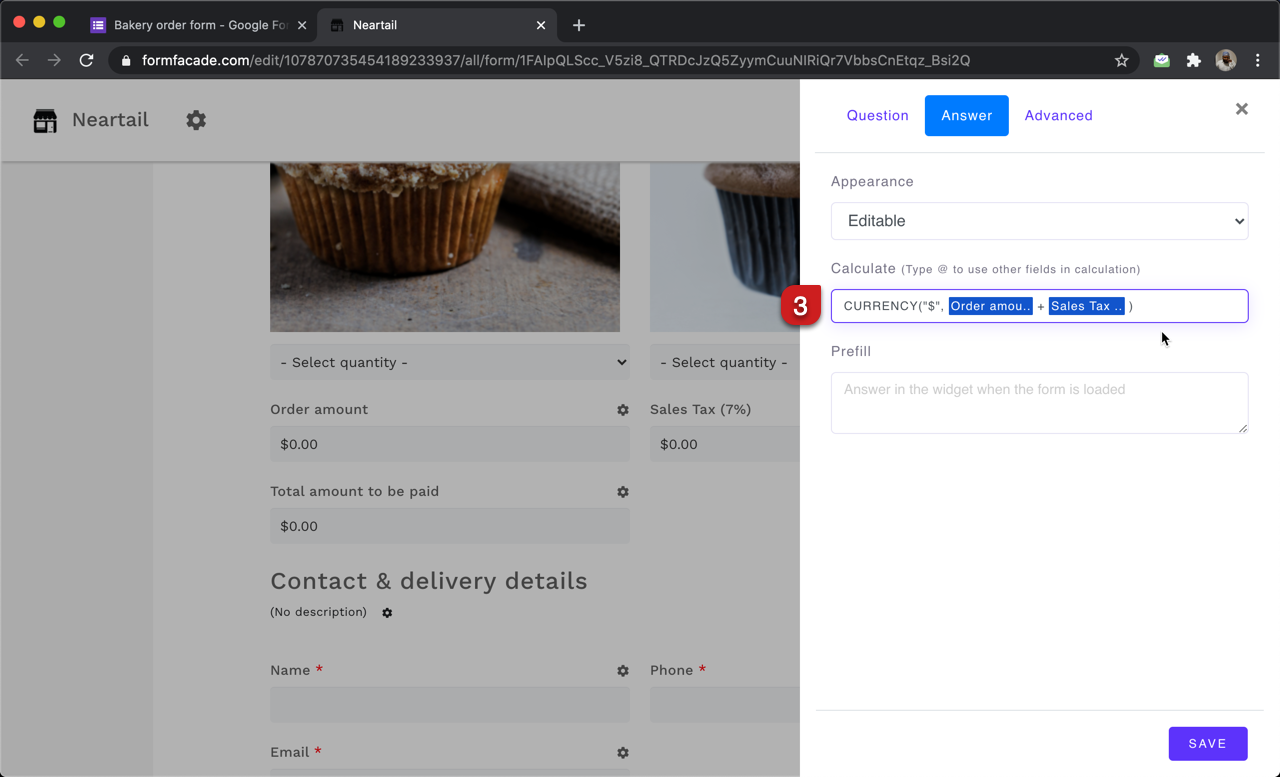
Task: Switch to the Advanced tab
Action: point(1058,116)
